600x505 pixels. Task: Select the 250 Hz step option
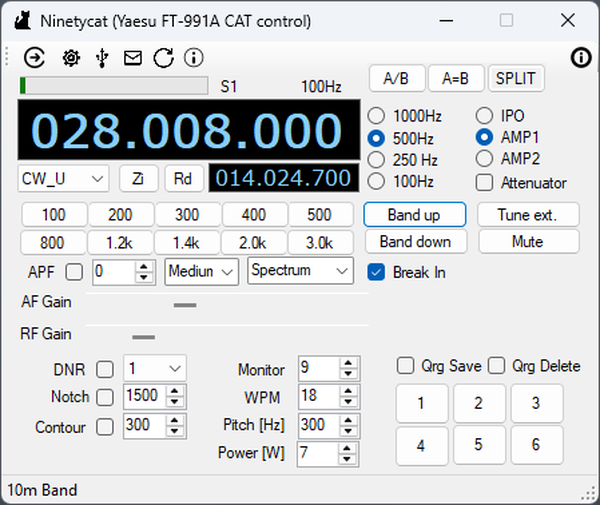(376, 160)
